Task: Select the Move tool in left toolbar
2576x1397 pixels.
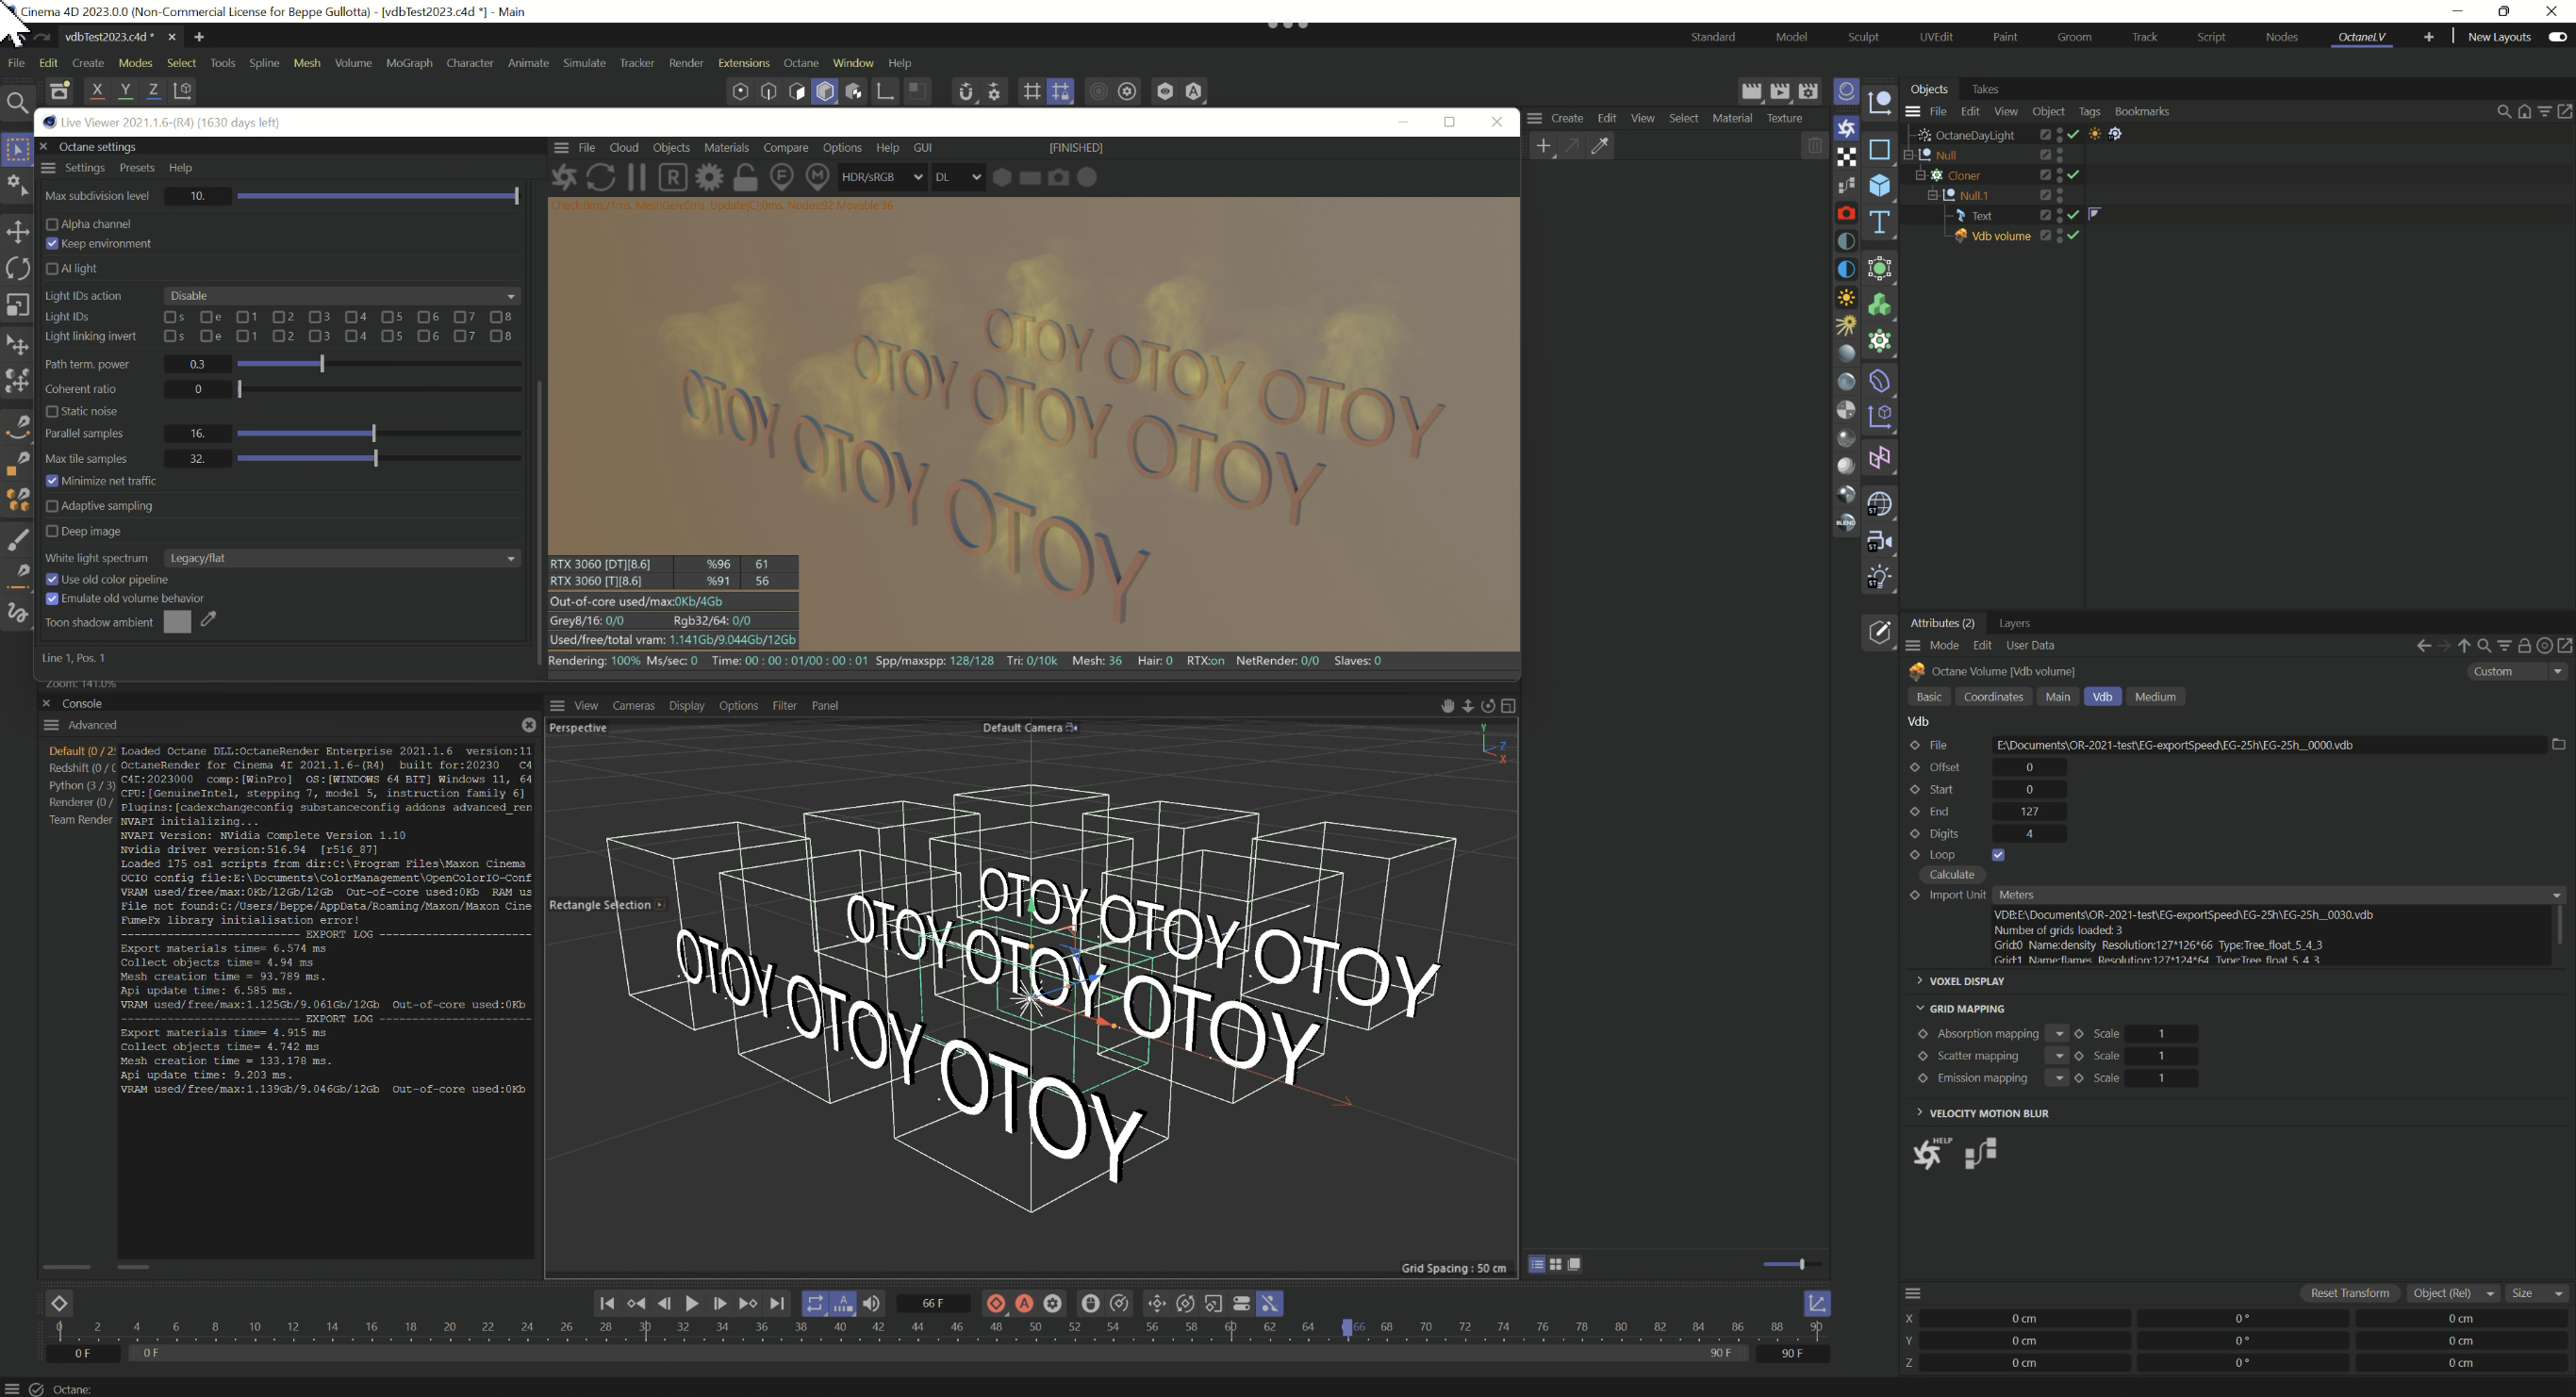Action: (x=18, y=232)
